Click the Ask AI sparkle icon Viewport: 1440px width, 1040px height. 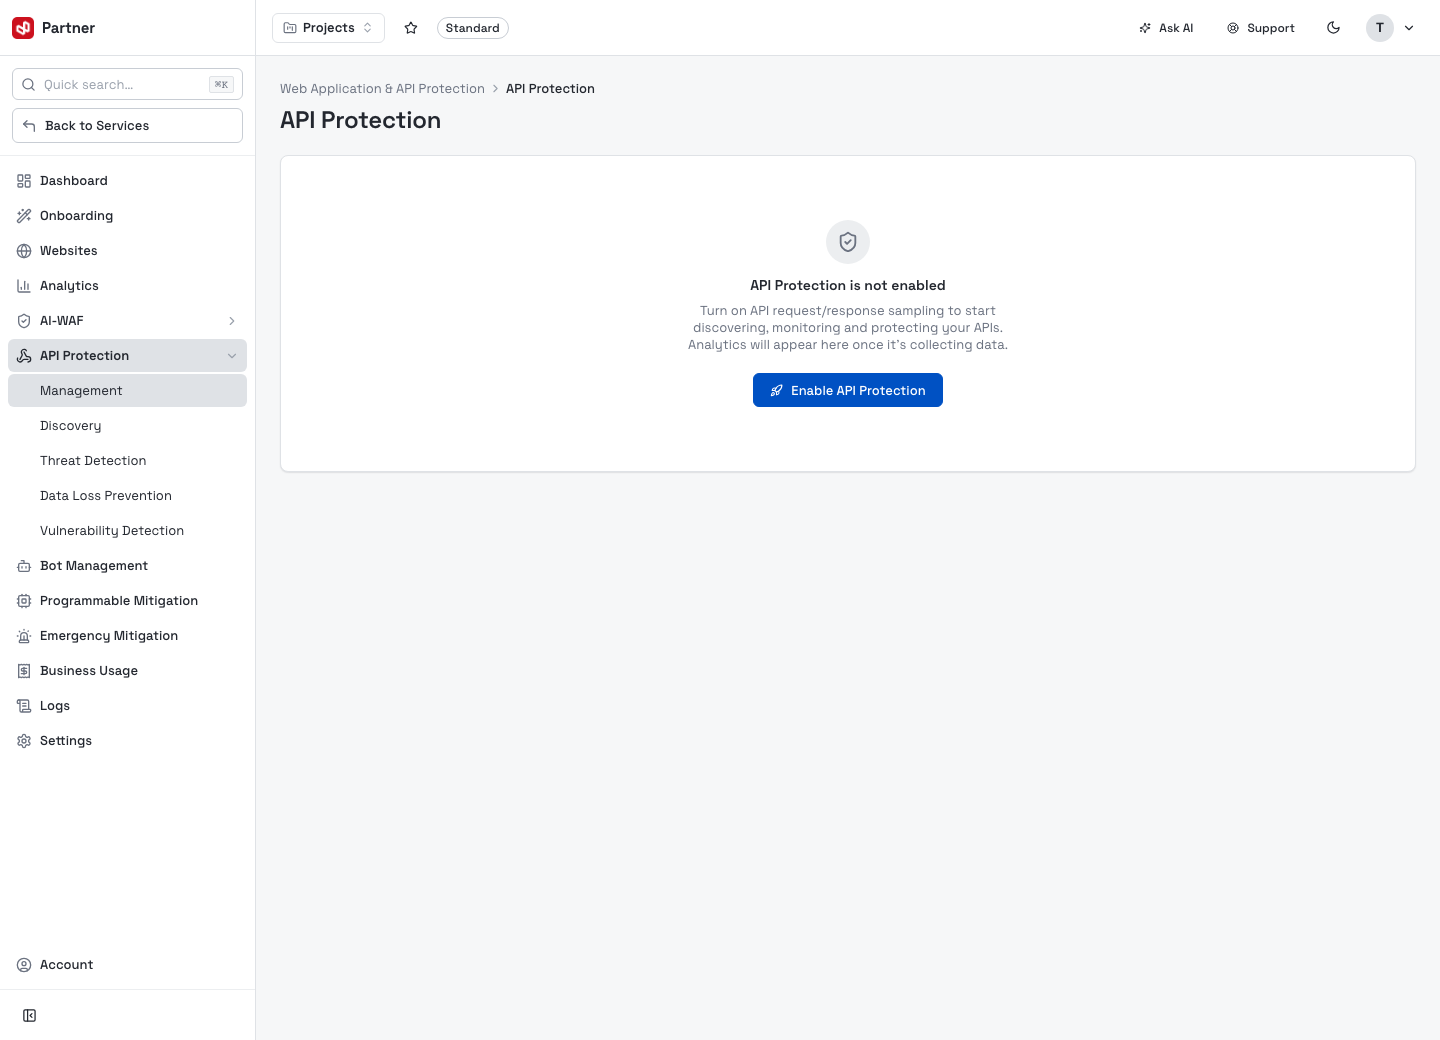pyautogui.click(x=1145, y=28)
